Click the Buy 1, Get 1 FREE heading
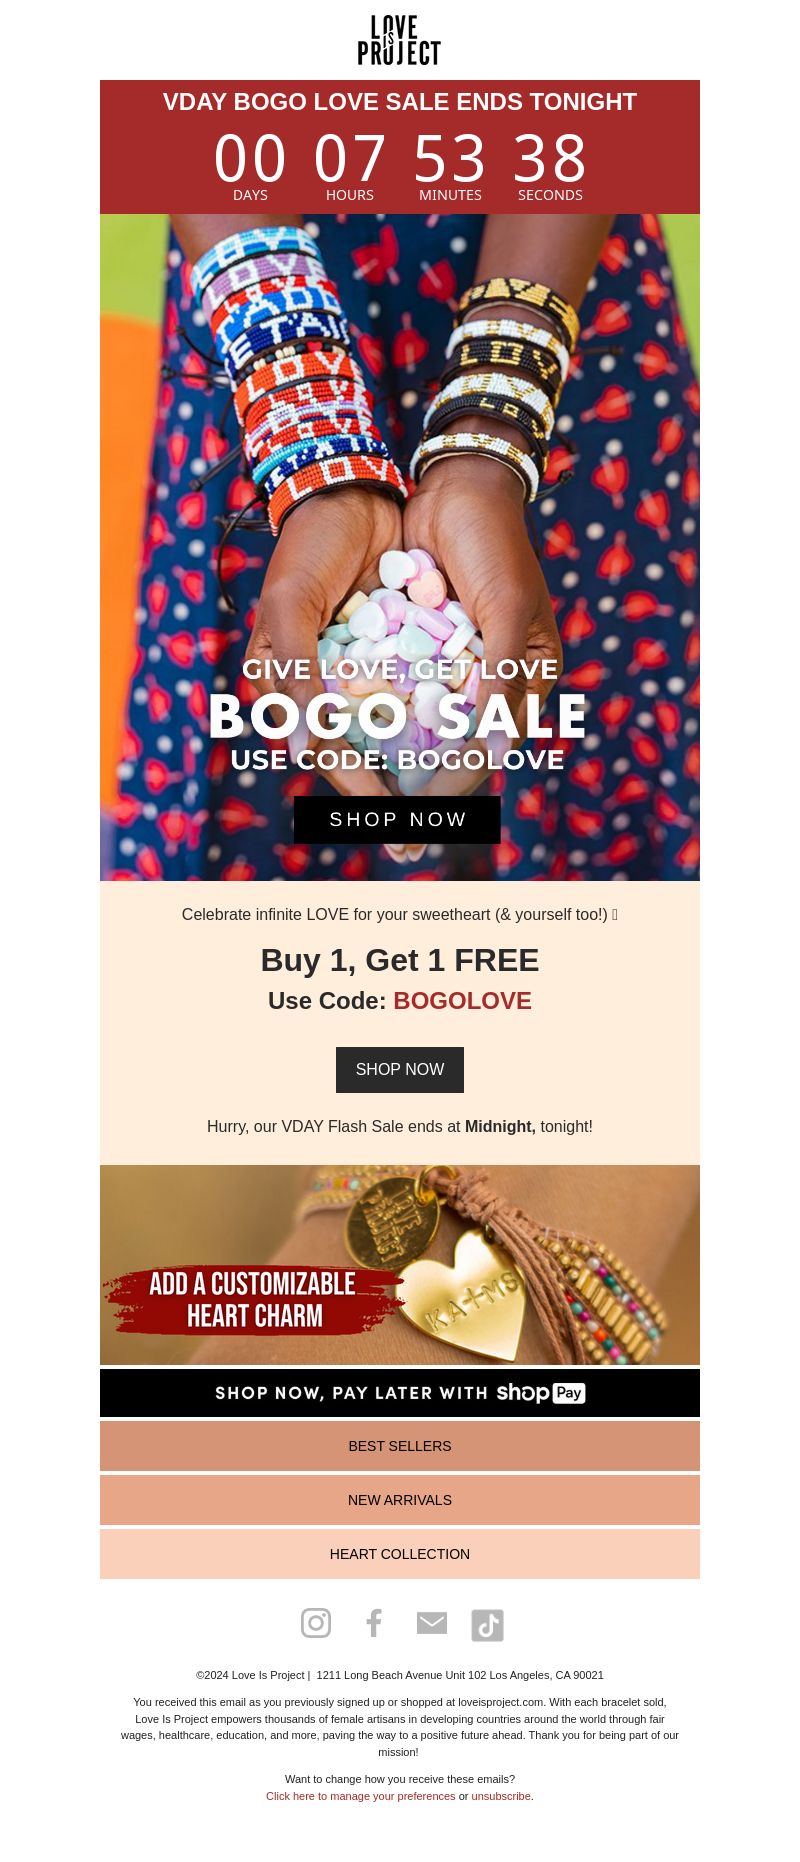The width and height of the screenshot is (800, 1862). pos(400,960)
